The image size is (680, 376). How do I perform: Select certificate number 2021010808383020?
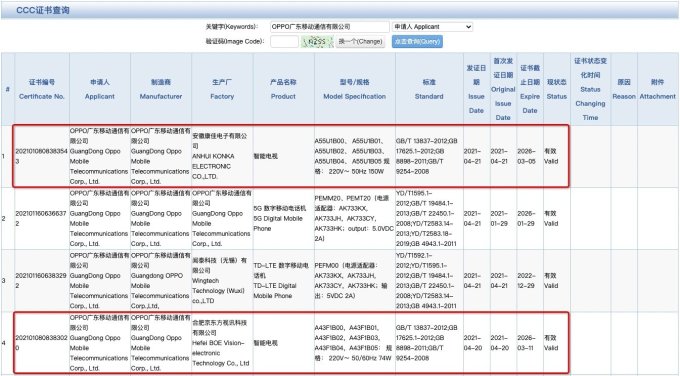(41, 343)
